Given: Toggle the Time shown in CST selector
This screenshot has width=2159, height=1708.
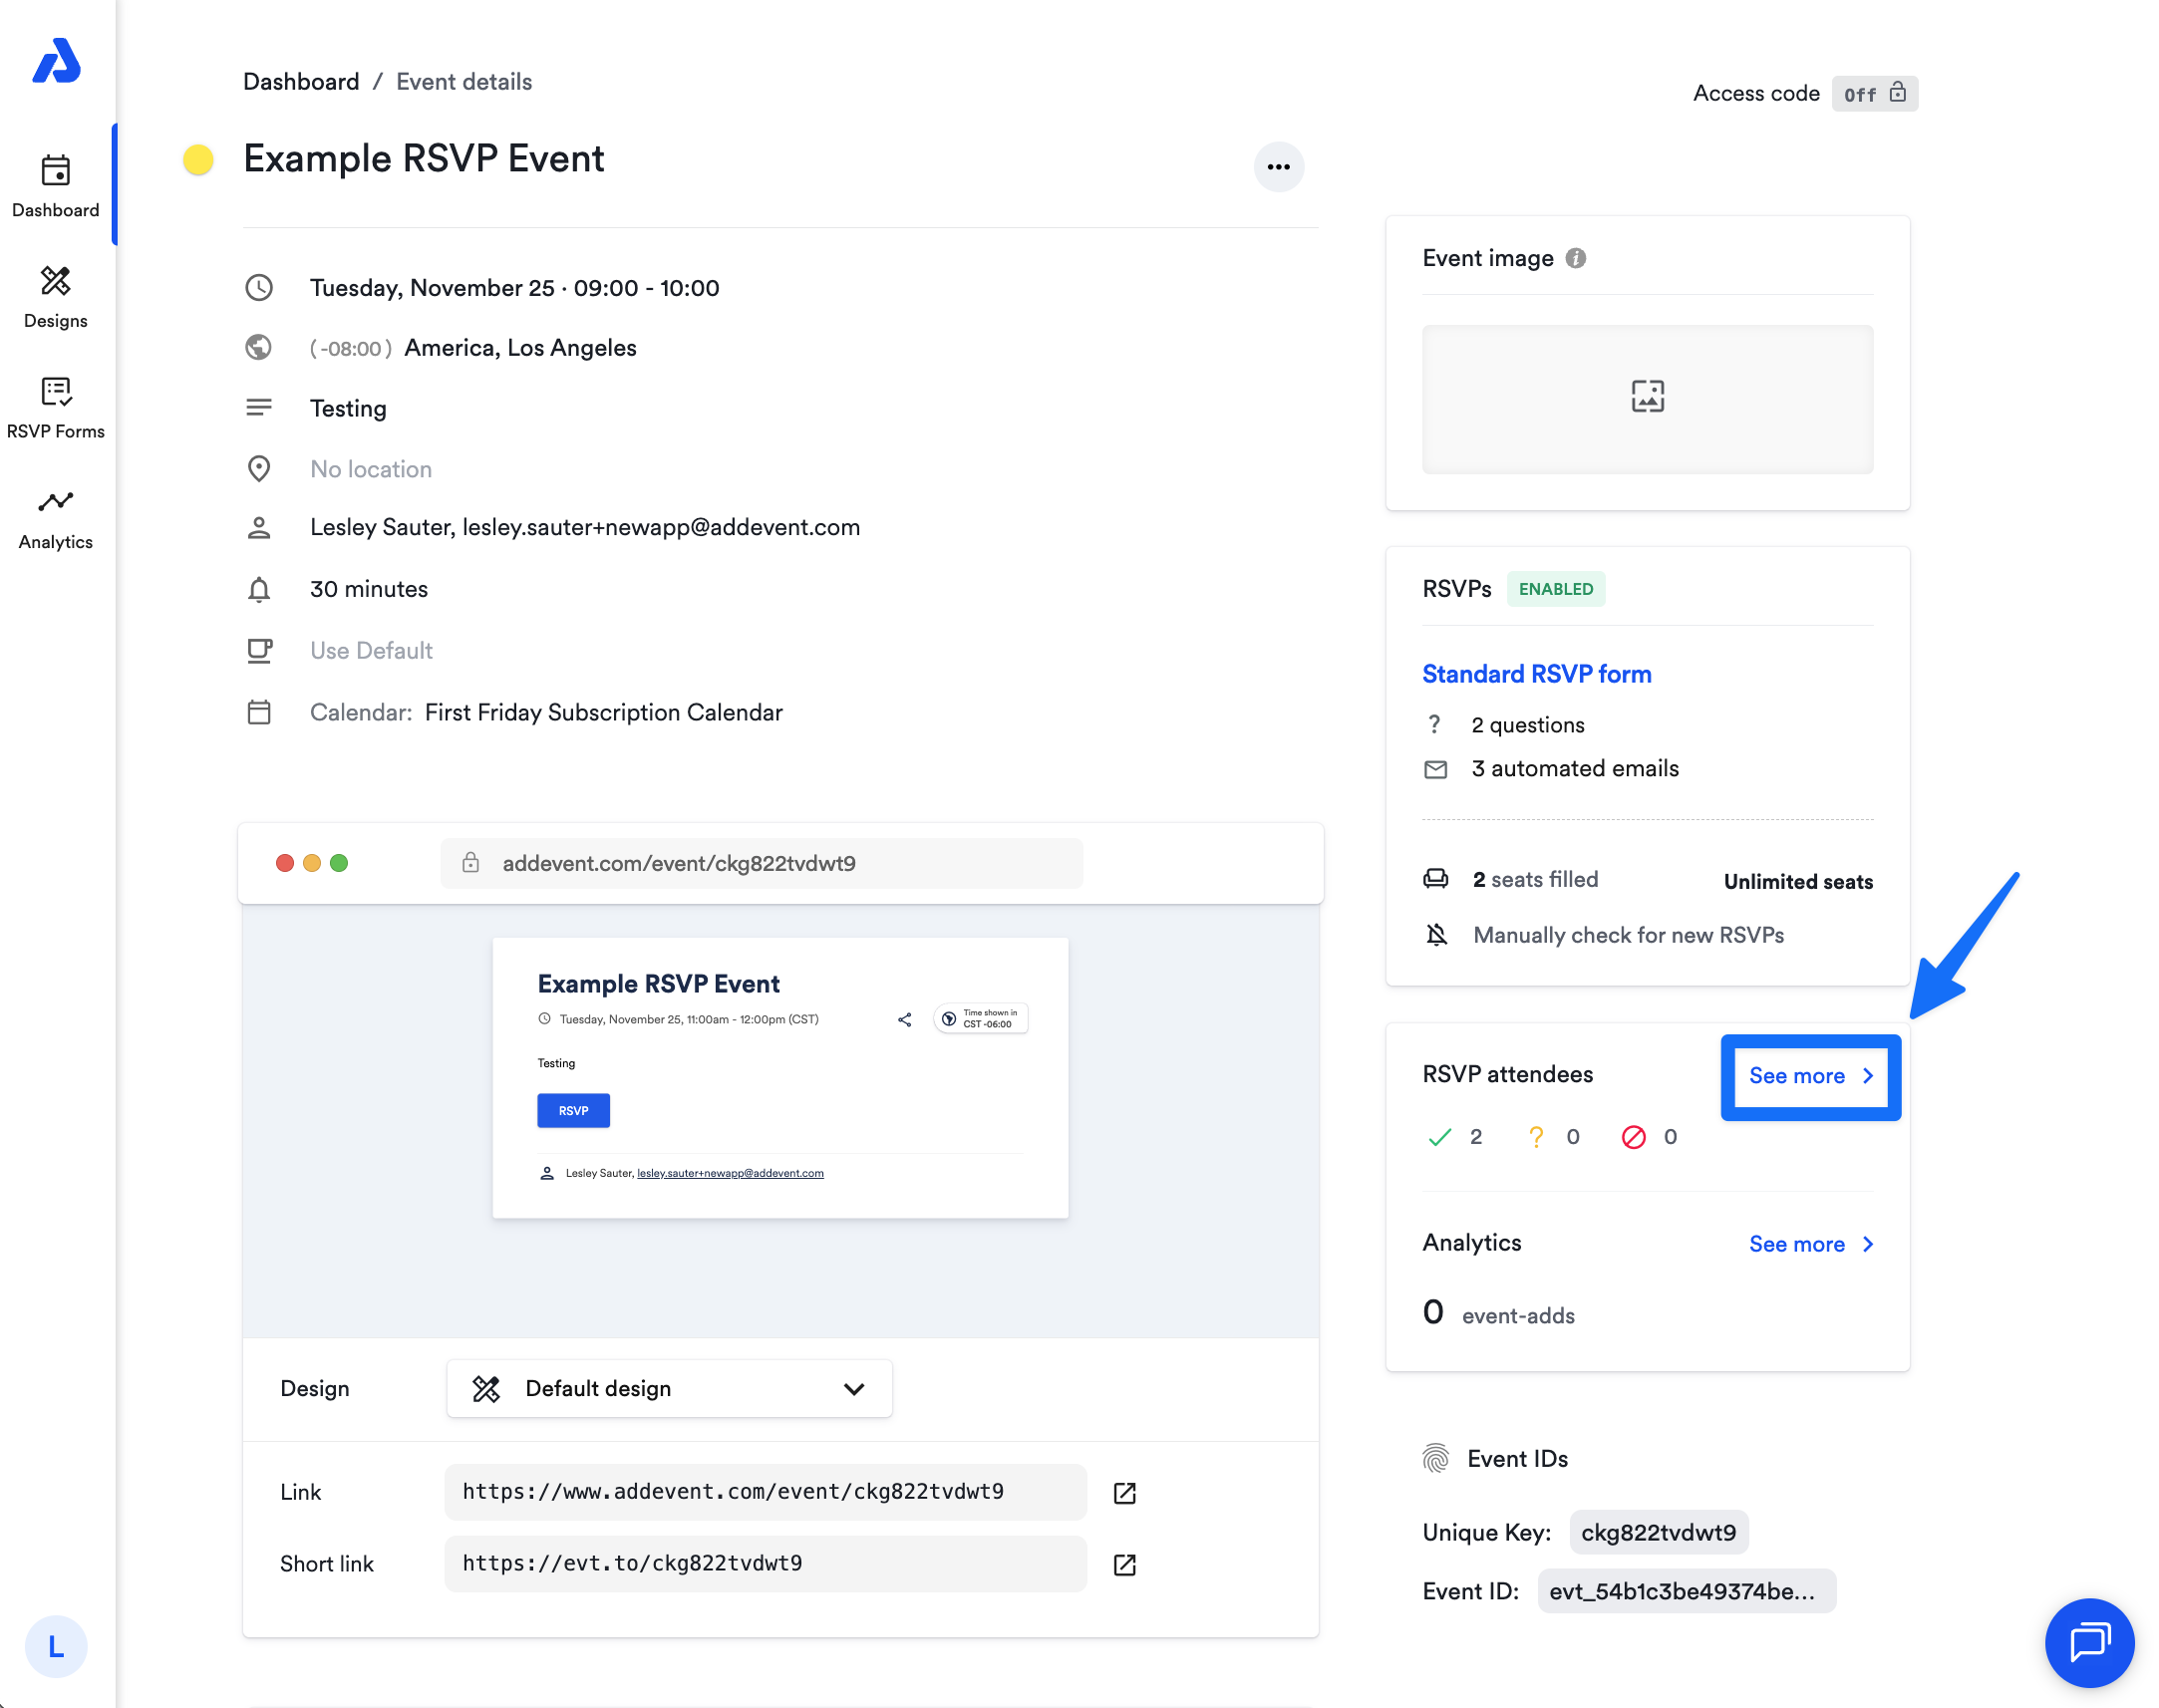Looking at the screenshot, I should pyautogui.click(x=980, y=1018).
